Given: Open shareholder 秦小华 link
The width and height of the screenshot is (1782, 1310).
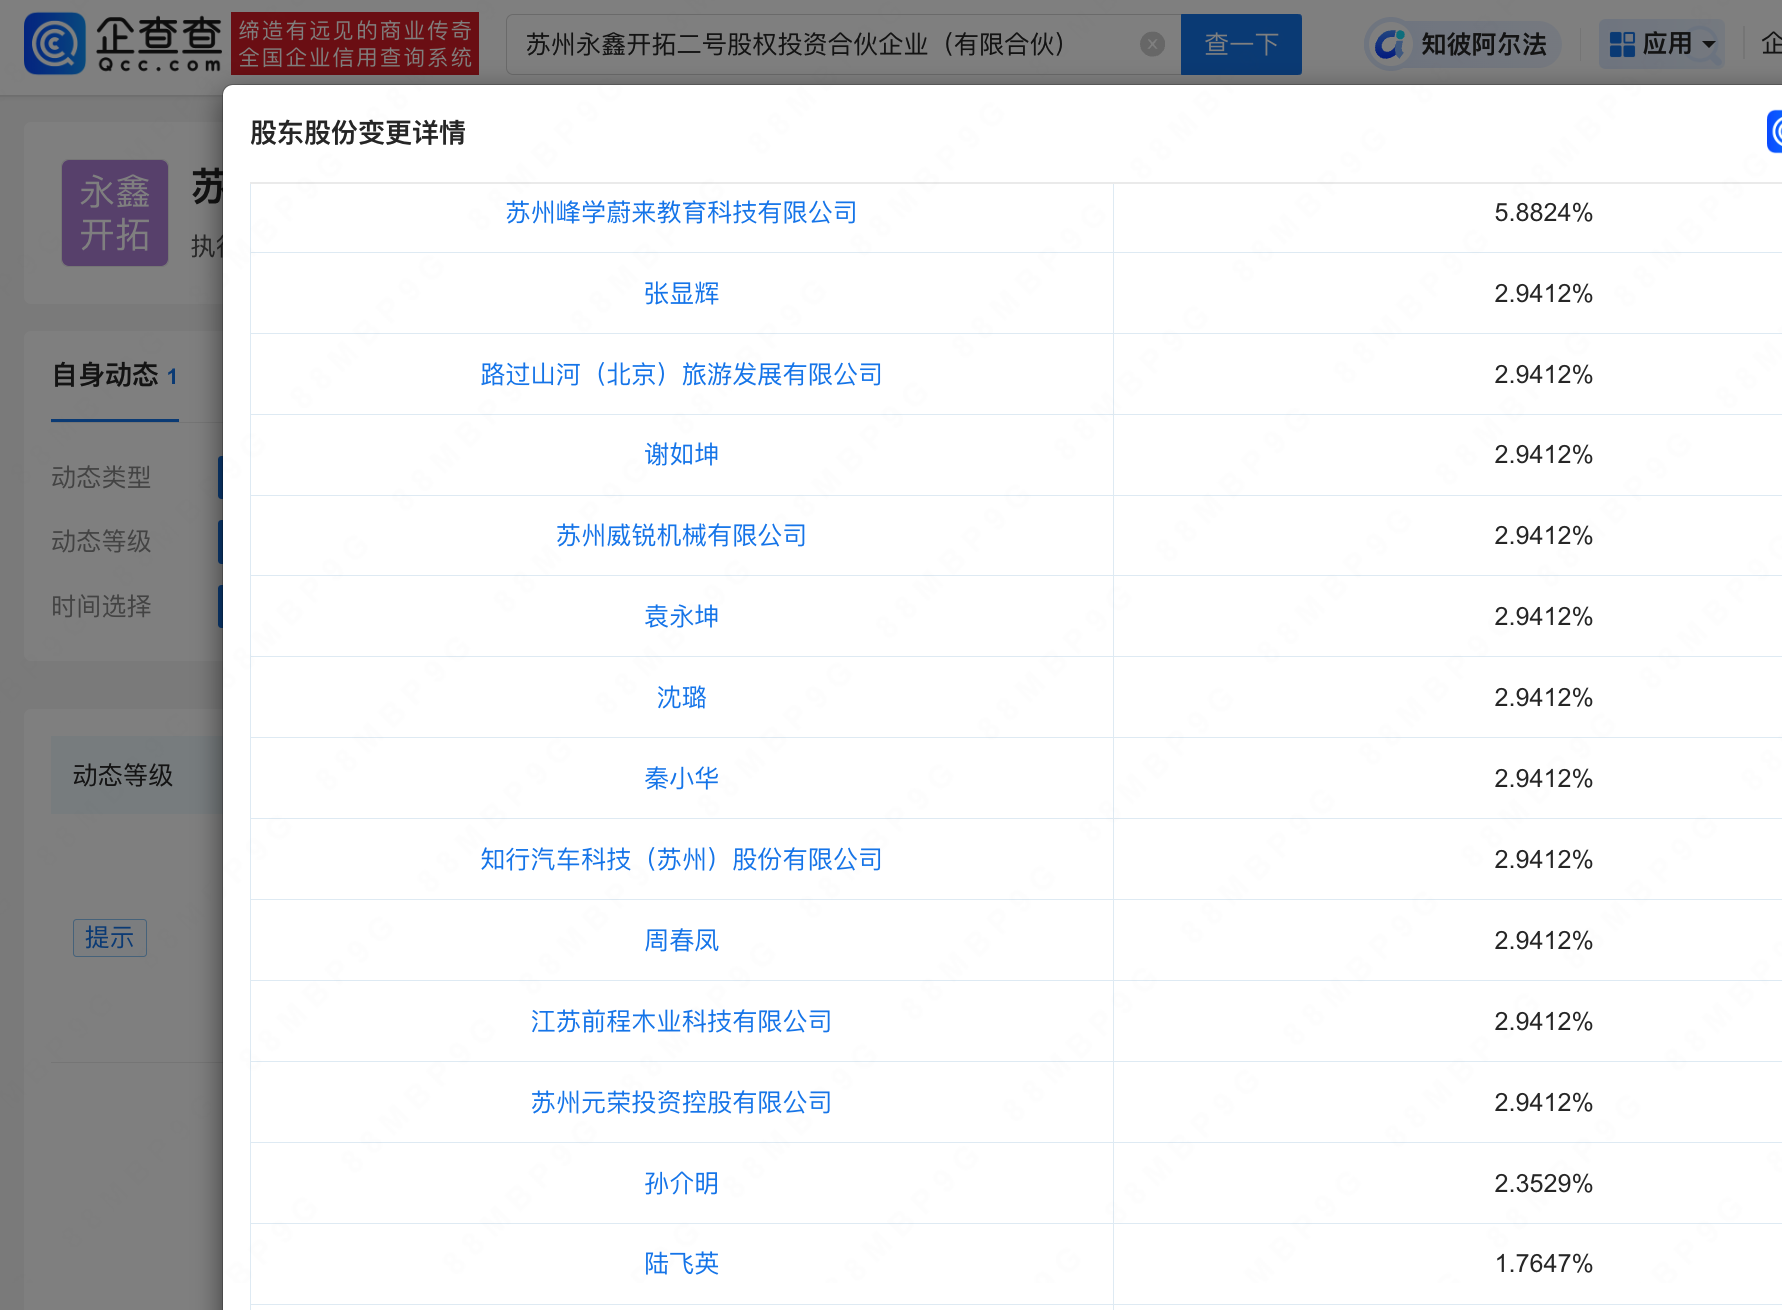Looking at the screenshot, I should pos(682,779).
